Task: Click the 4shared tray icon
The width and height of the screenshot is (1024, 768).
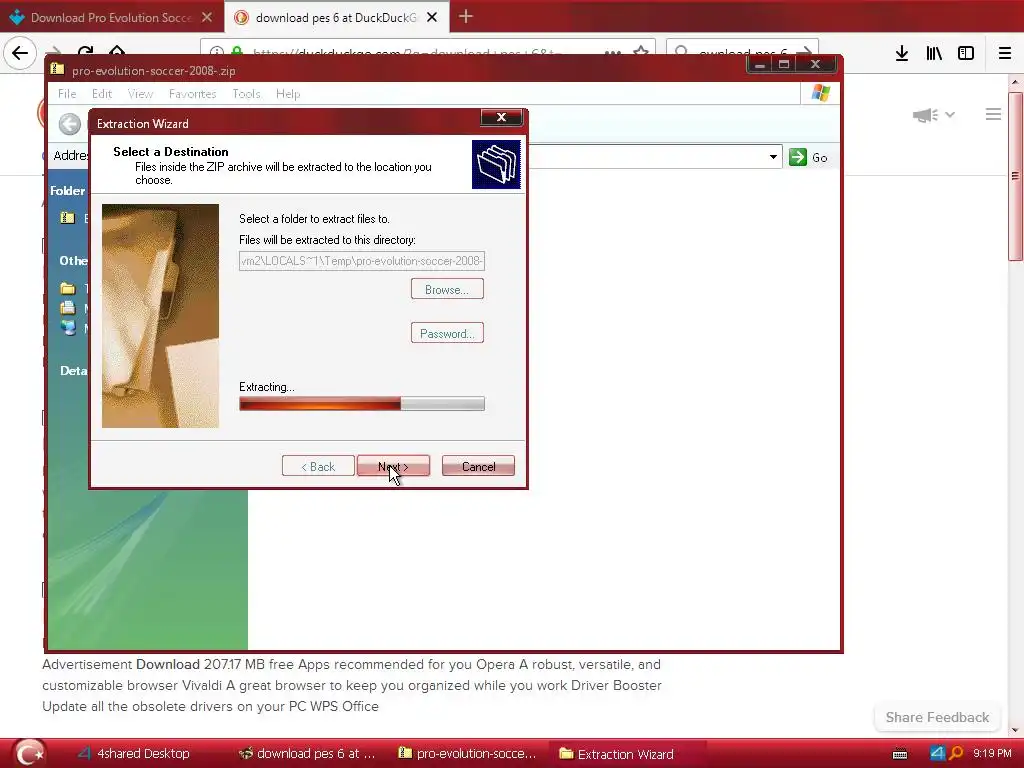Action: 938,753
